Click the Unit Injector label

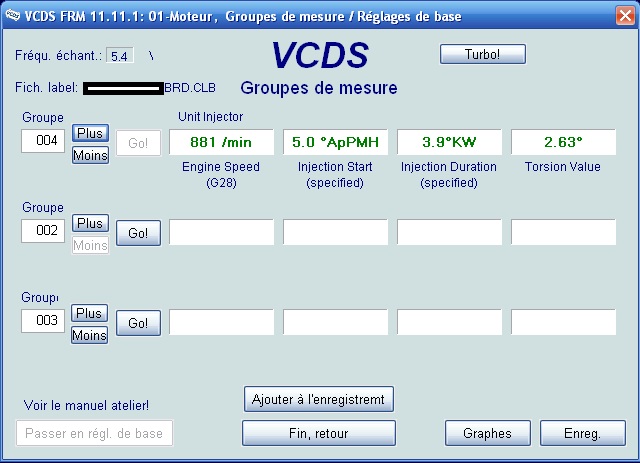(210, 117)
